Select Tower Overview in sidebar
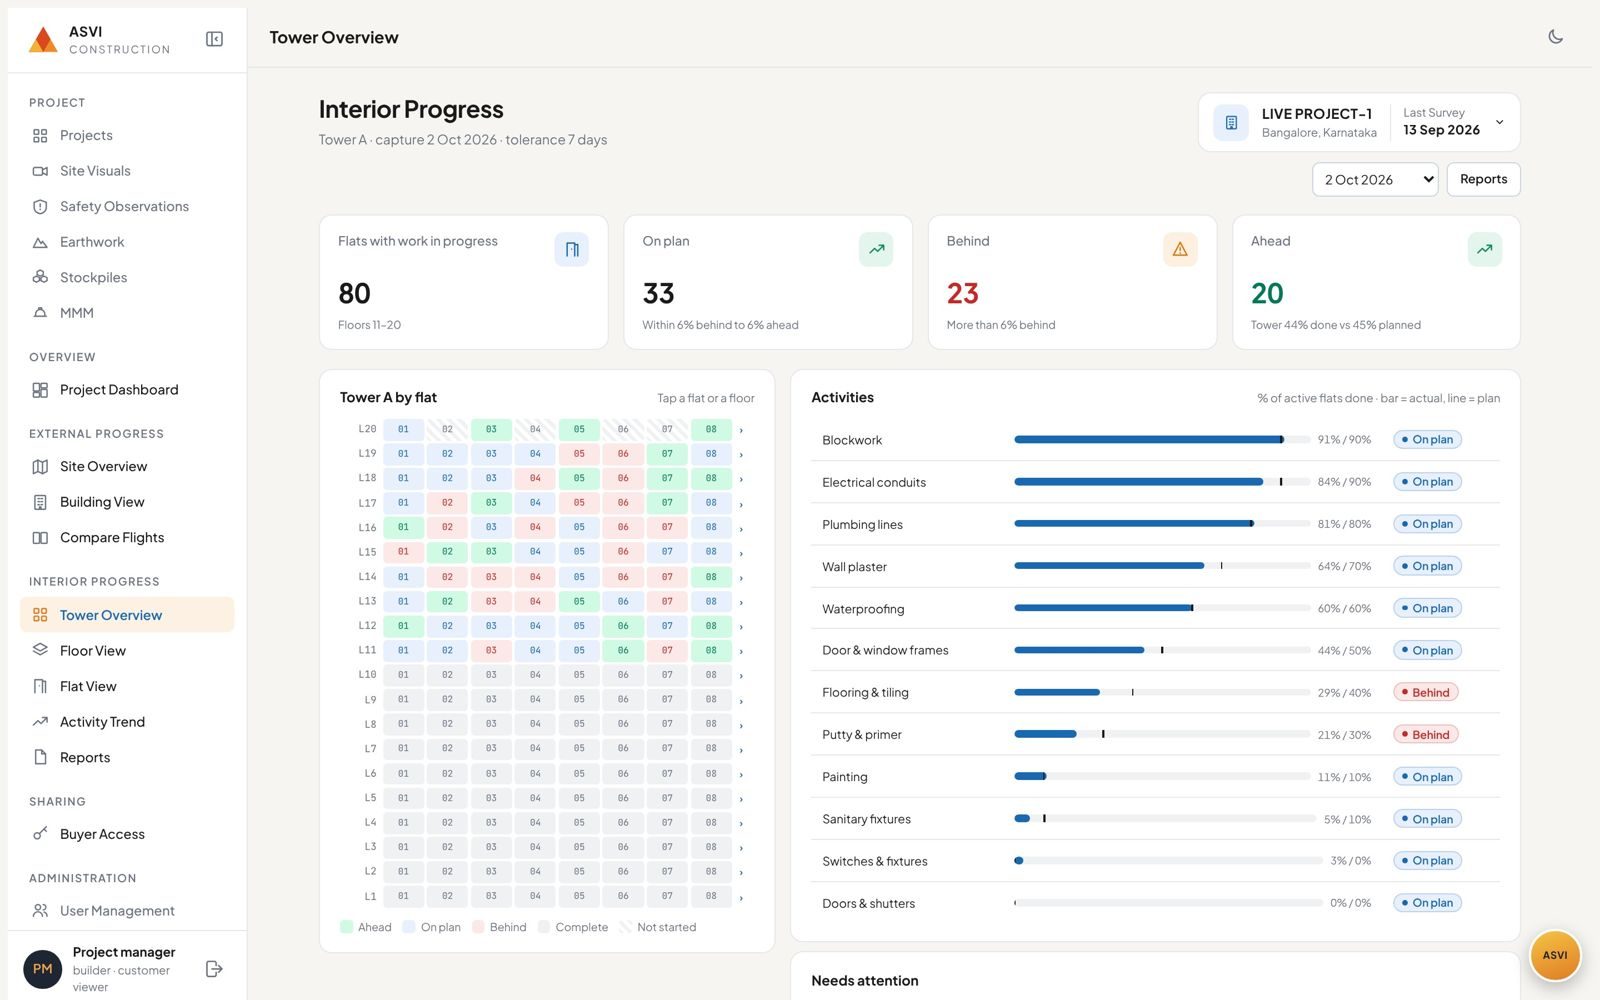1600x1000 pixels. click(127, 615)
